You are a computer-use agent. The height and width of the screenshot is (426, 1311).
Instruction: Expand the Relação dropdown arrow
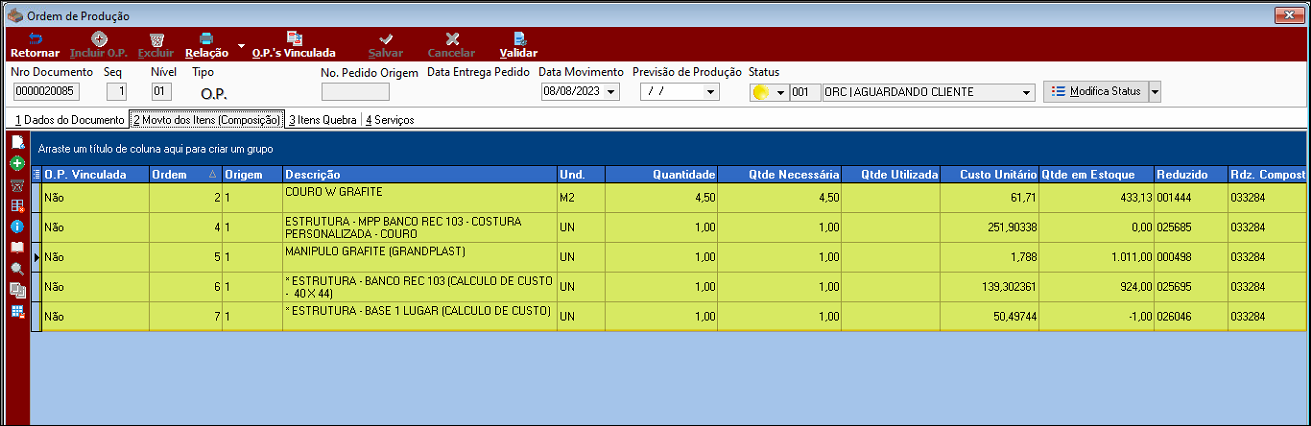241,46
